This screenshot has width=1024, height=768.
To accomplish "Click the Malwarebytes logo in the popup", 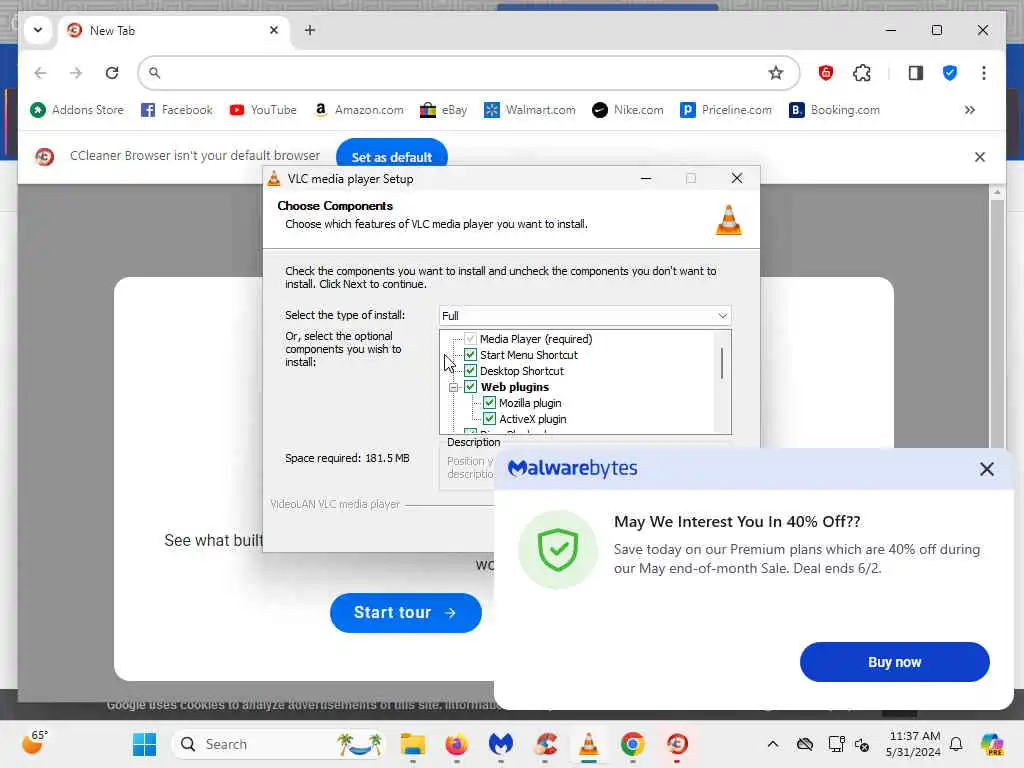I will click(572, 468).
